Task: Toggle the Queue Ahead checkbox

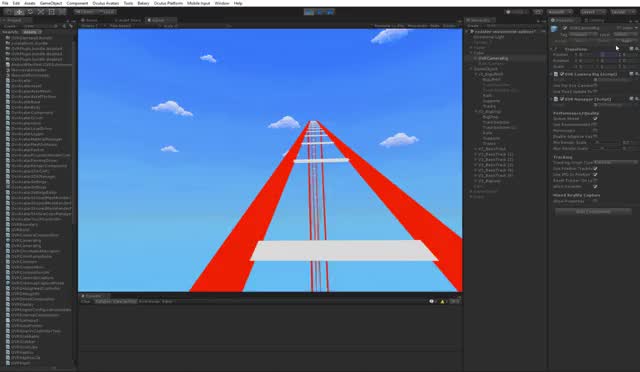Action: tap(595, 118)
